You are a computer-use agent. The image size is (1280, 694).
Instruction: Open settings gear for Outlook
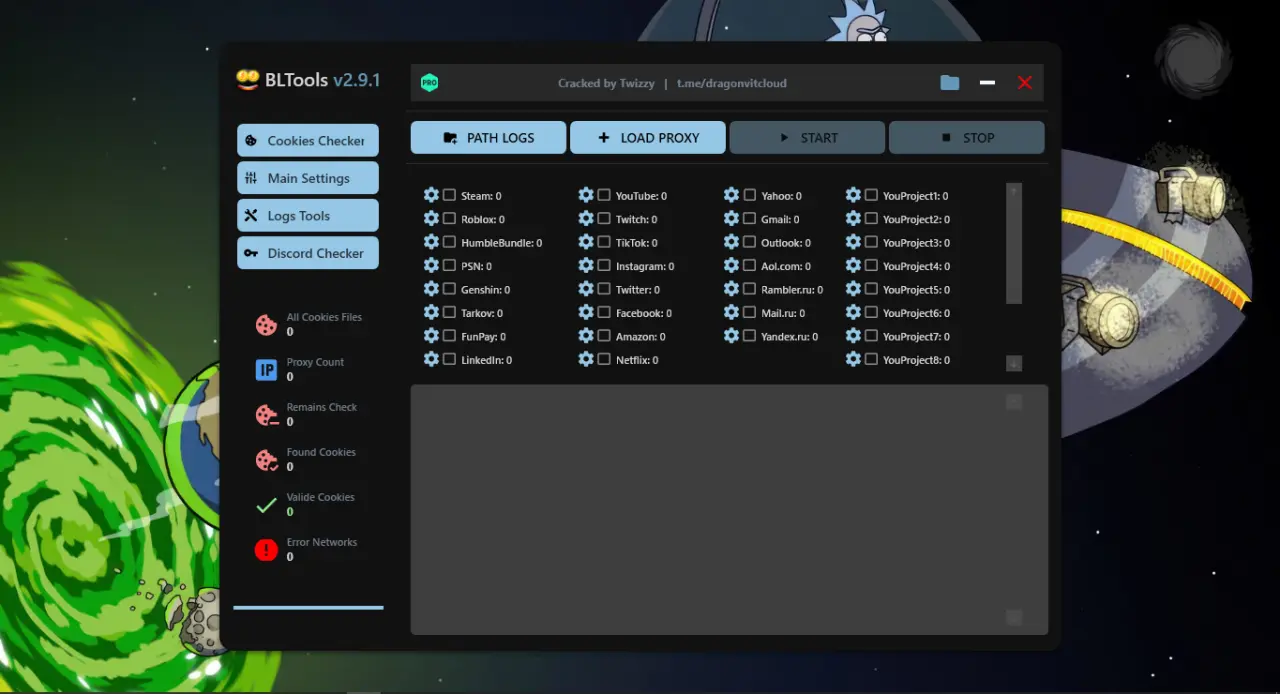pyautogui.click(x=731, y=242)
